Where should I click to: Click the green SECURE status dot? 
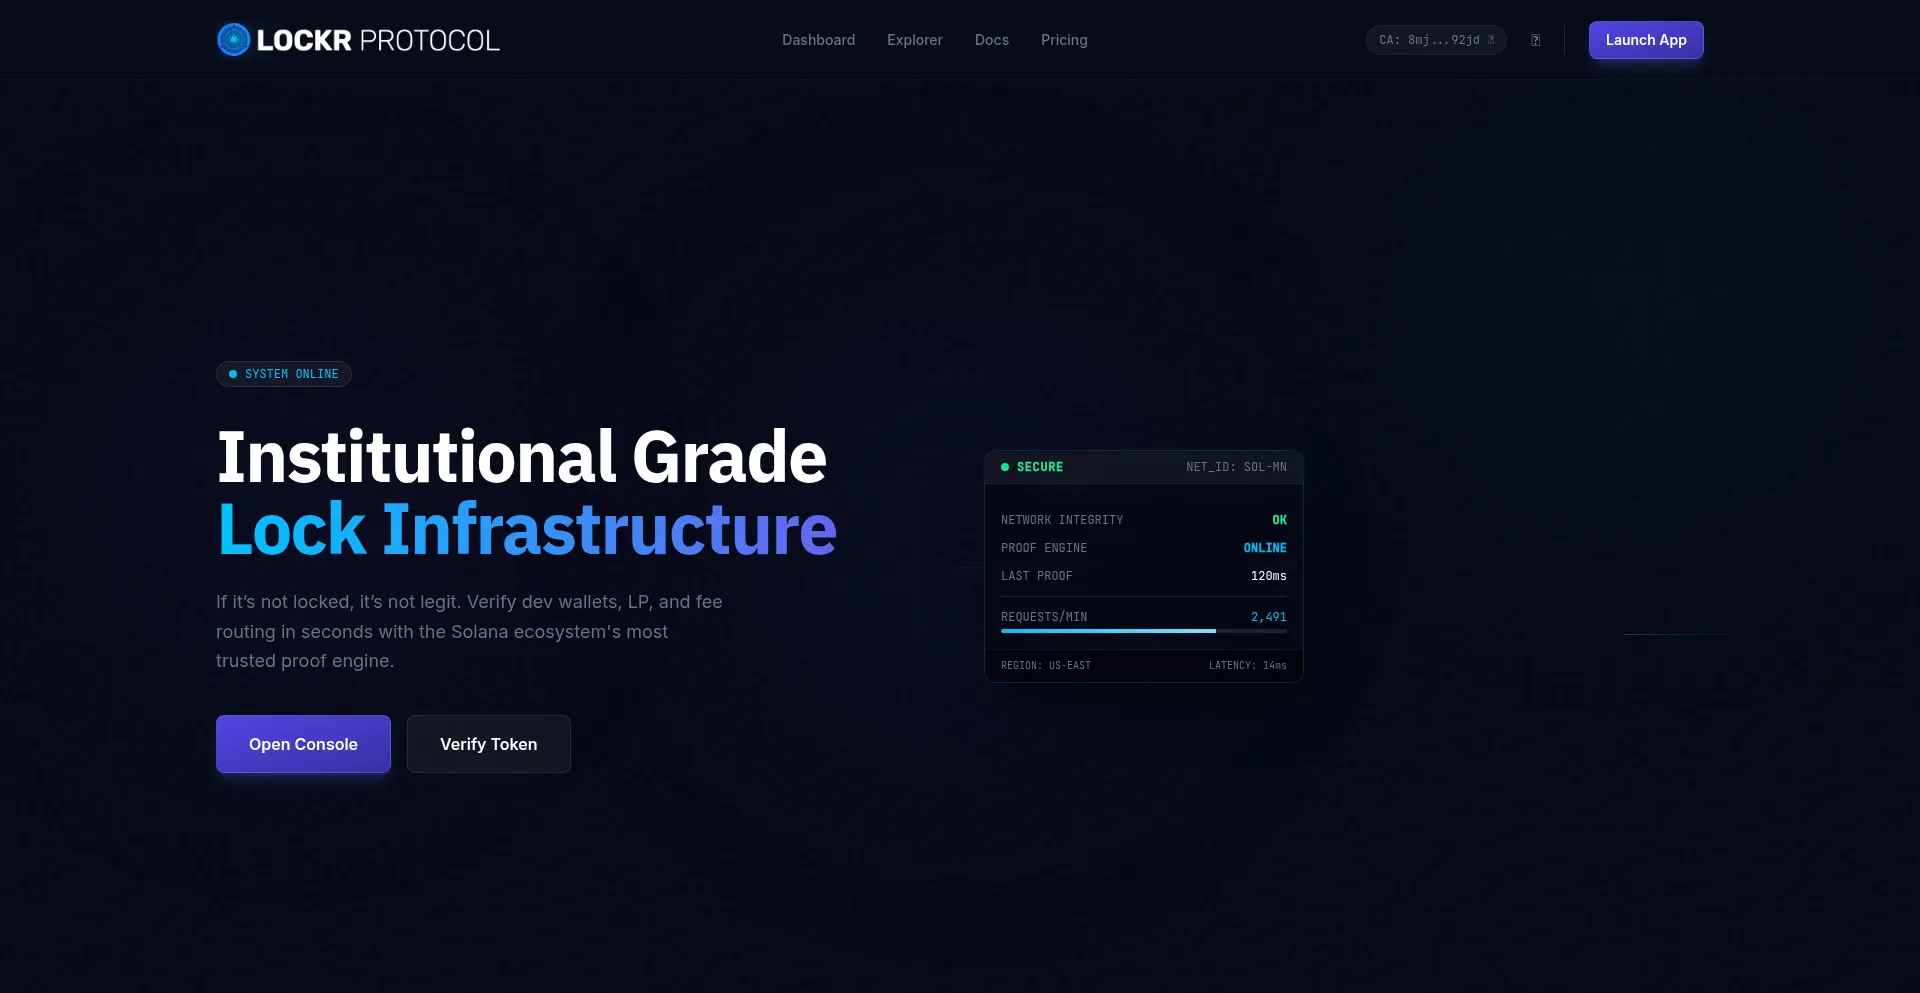(x=1005, y=467)
